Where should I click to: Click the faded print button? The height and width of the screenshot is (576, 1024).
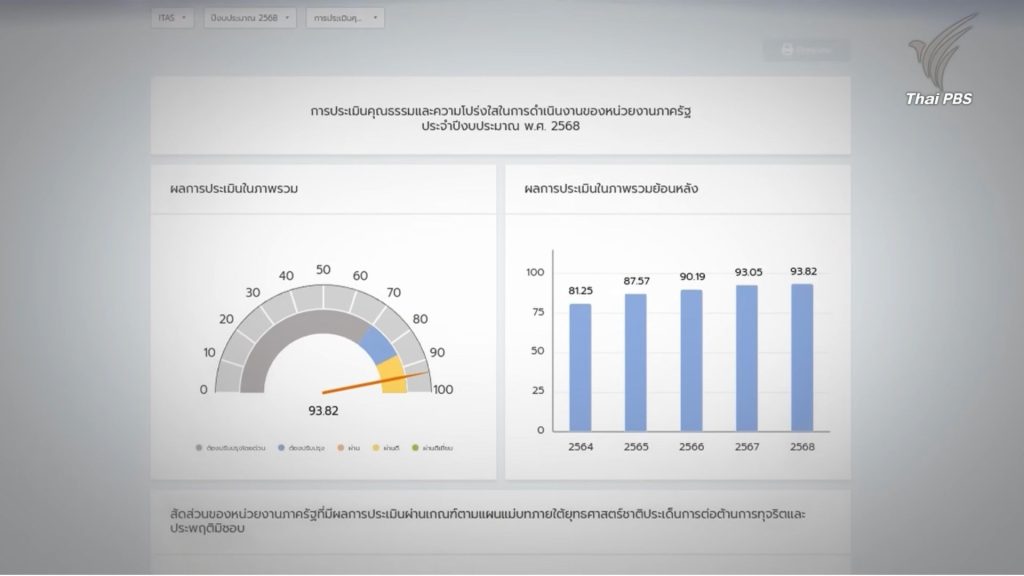(806, 49)
